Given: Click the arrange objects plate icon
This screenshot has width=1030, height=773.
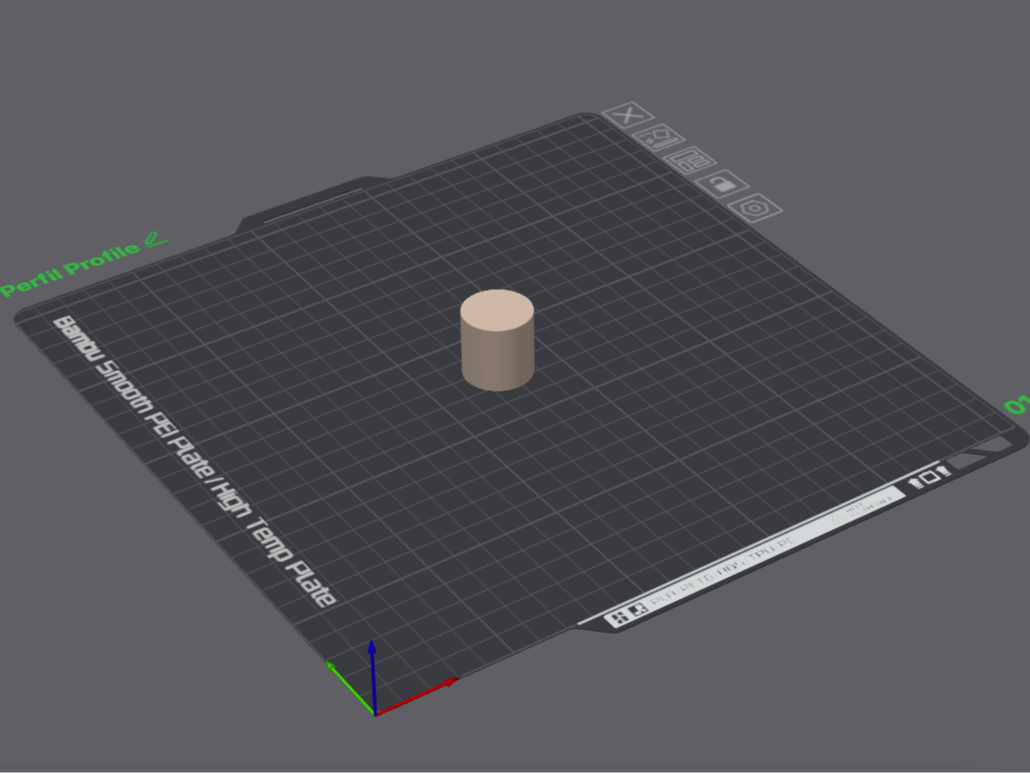Looking at the screenshot, I should (690, 160).
